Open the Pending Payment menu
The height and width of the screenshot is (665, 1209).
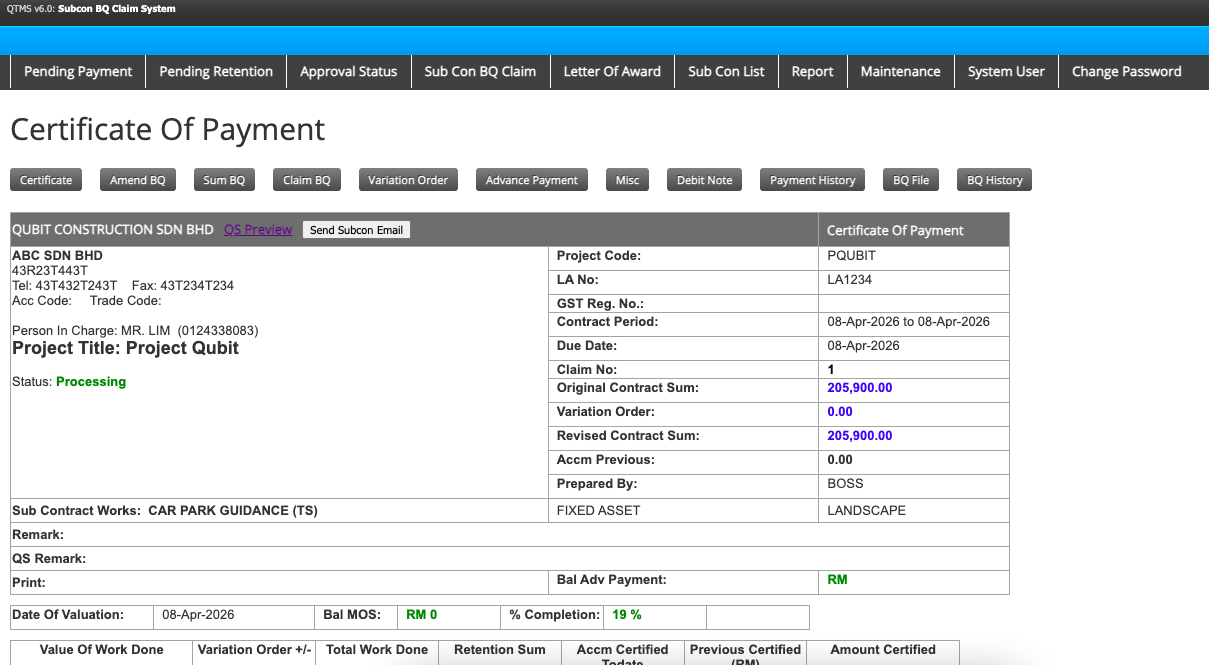pos(78,72)
